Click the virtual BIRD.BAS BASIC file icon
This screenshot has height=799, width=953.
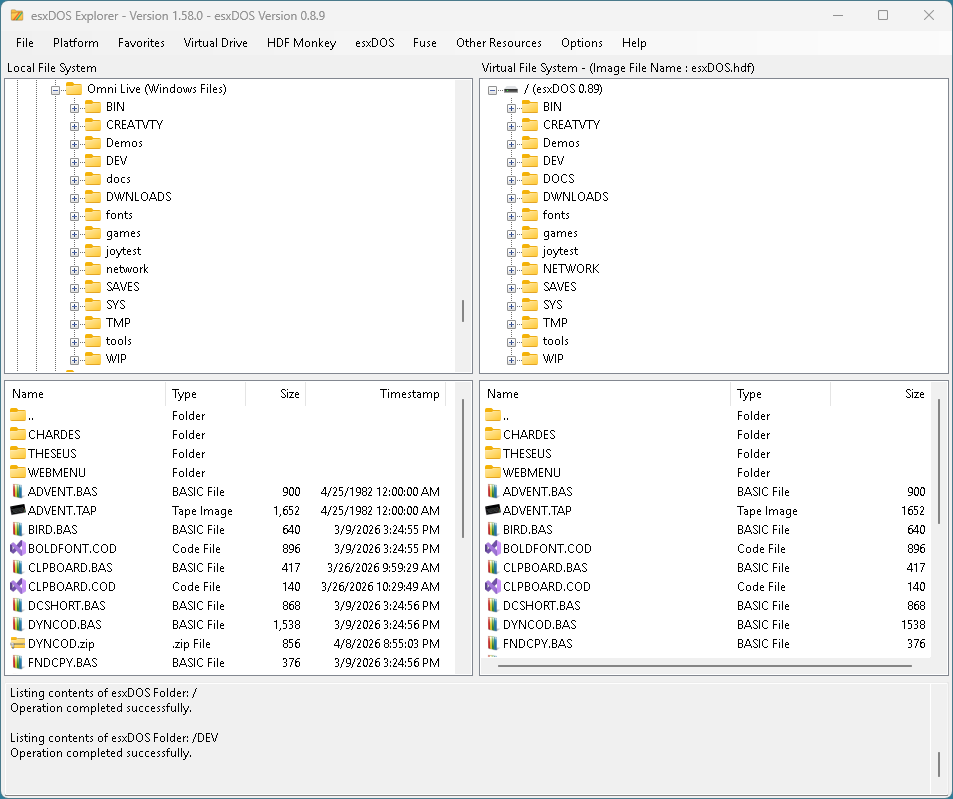(x=493, y=529)
